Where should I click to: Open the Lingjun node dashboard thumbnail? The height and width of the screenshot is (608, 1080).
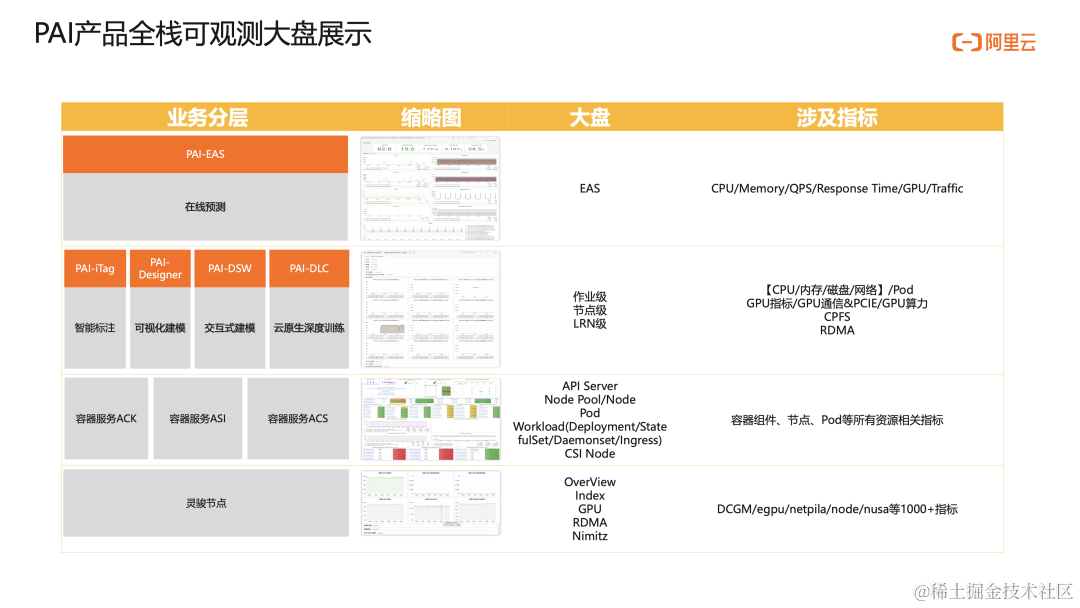(430, 503)
